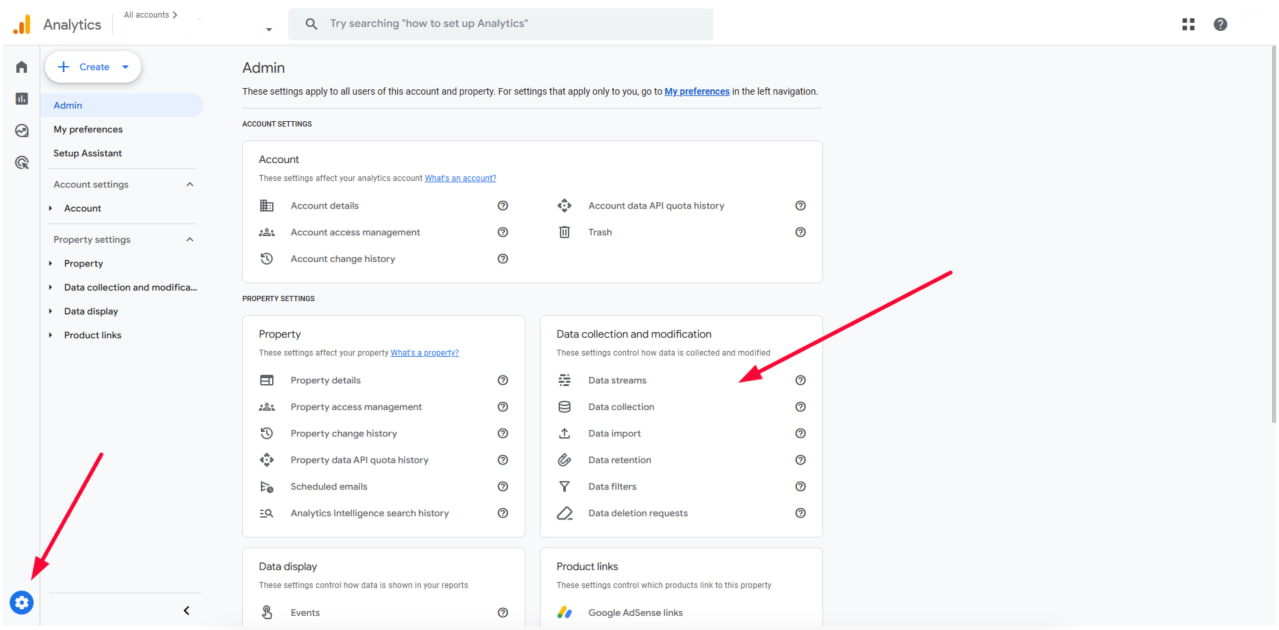1279x630 pixels.
Task: Collapse the sidebar navigation panel
Action: [186, 610]
